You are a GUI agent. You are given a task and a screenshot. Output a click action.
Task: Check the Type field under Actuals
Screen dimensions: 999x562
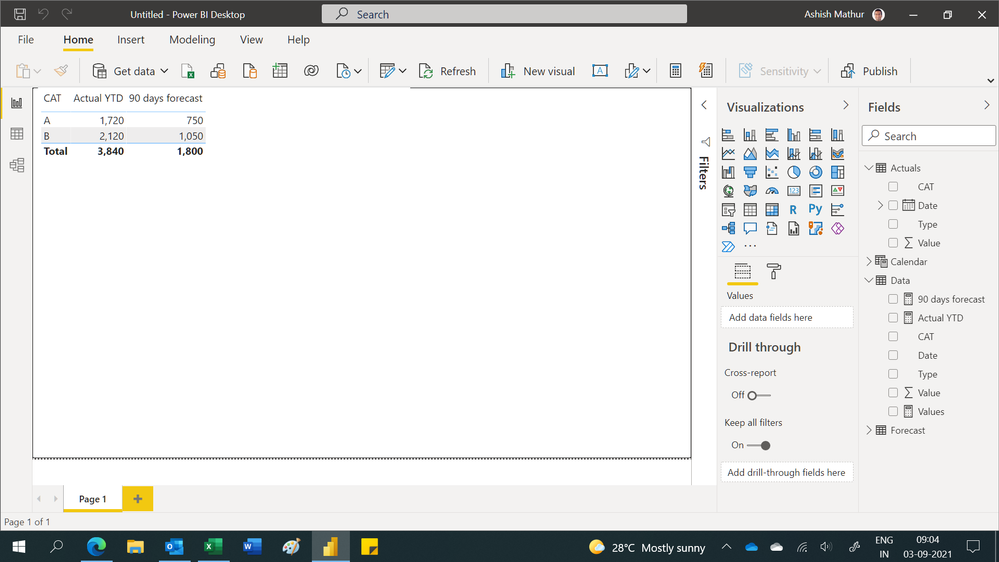(893, 224)
